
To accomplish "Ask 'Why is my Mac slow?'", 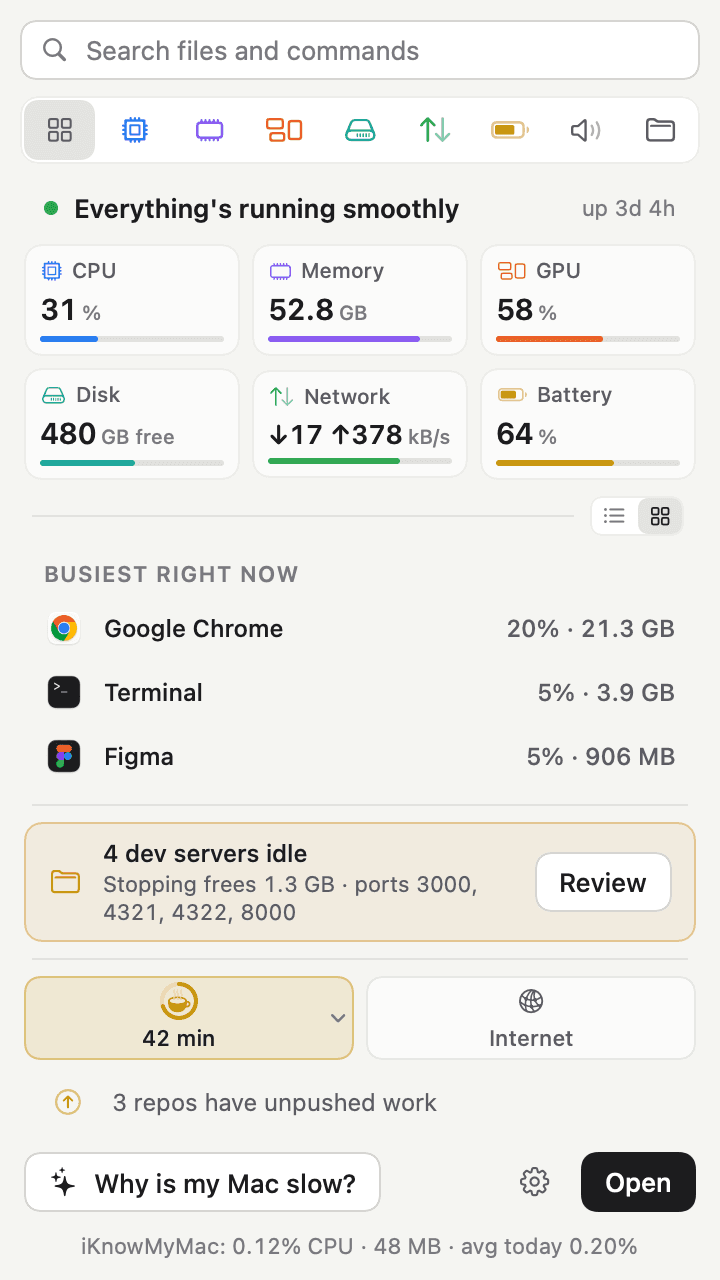I will click(x=202, y=1183).
